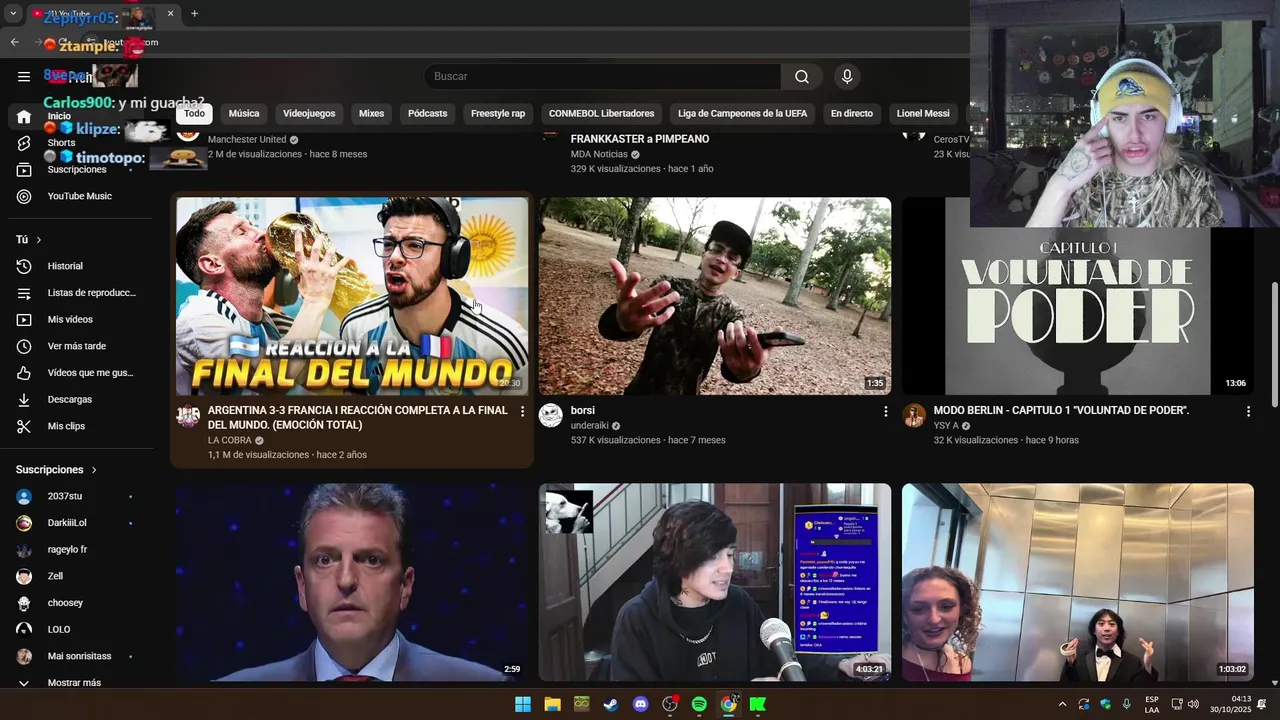
Task: Click the Buscar search input field
Action: (x=603, y=76)
